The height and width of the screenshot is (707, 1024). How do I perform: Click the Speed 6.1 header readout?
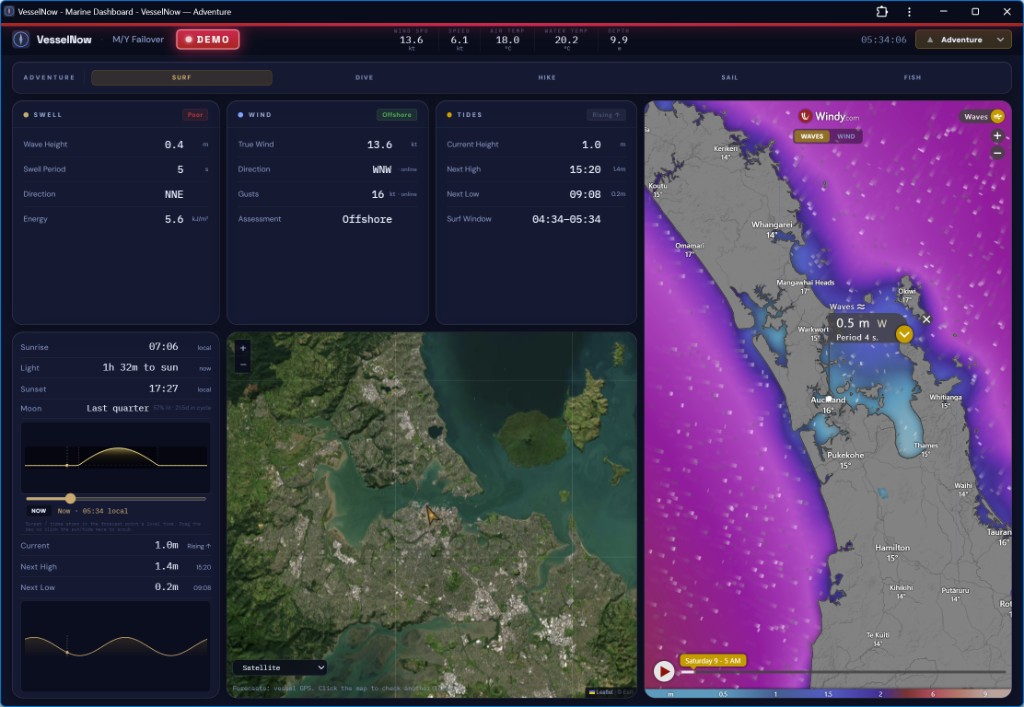(x=459, y=39)
